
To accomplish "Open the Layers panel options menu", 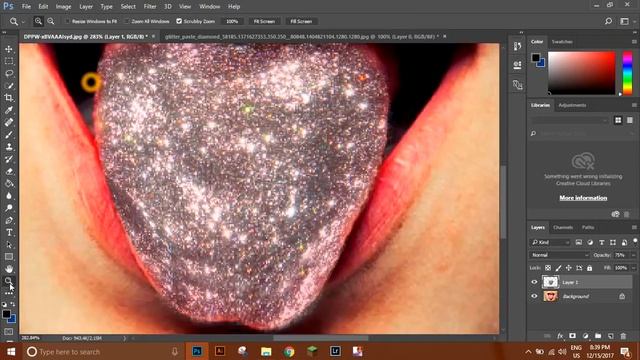I will coord(634,227).
